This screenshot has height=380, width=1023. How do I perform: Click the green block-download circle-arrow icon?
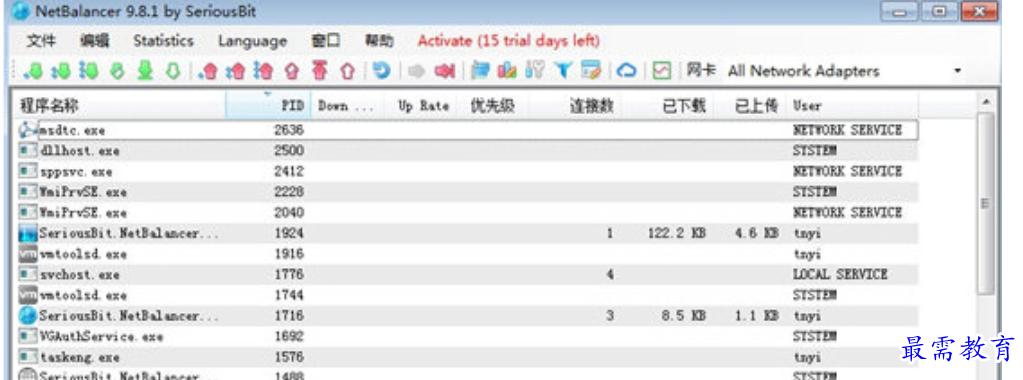click(x=117, y=71)
